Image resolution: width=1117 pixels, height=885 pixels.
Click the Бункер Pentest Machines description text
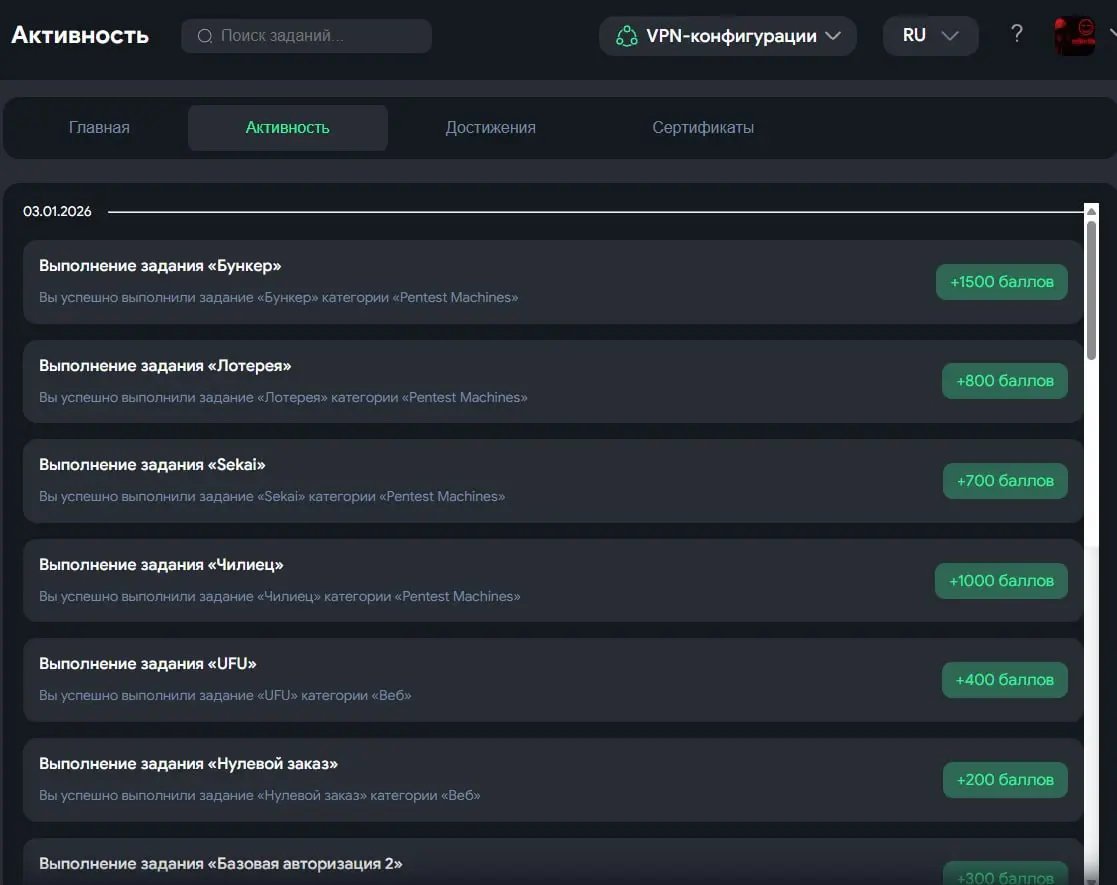[279, 297]
